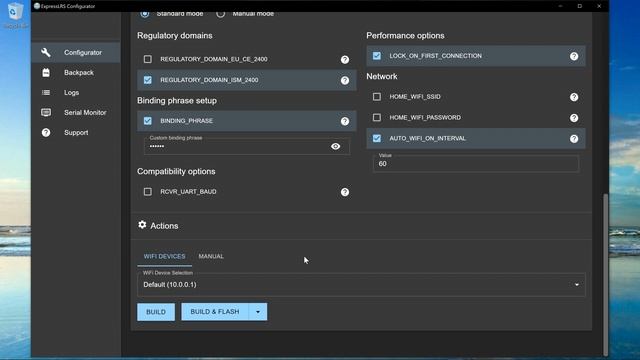Enable REGULATORY_DOMAIN_EU_CE_2400 checkbox

148,59
